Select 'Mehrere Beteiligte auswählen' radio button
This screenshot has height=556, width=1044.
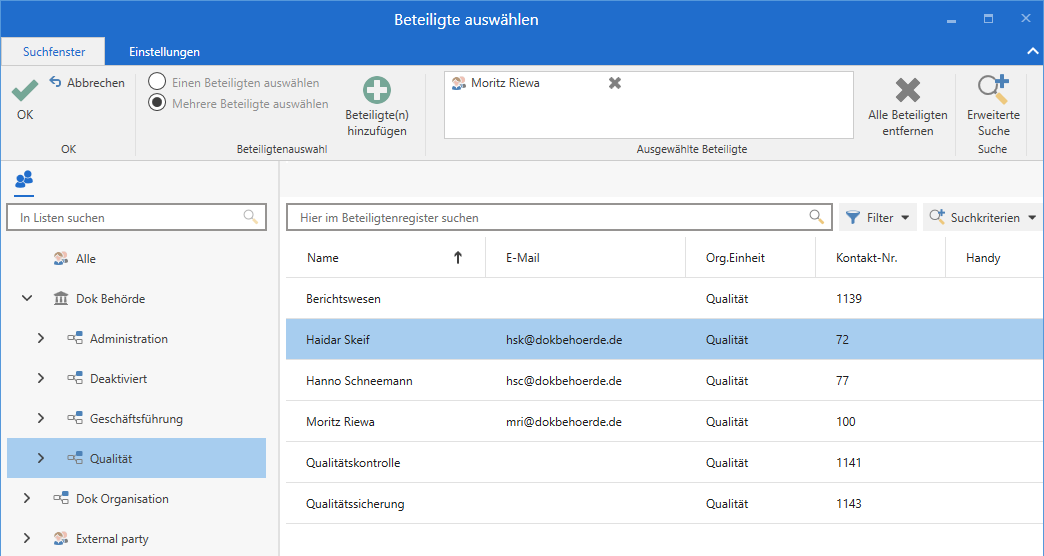[x=157, y=103]
